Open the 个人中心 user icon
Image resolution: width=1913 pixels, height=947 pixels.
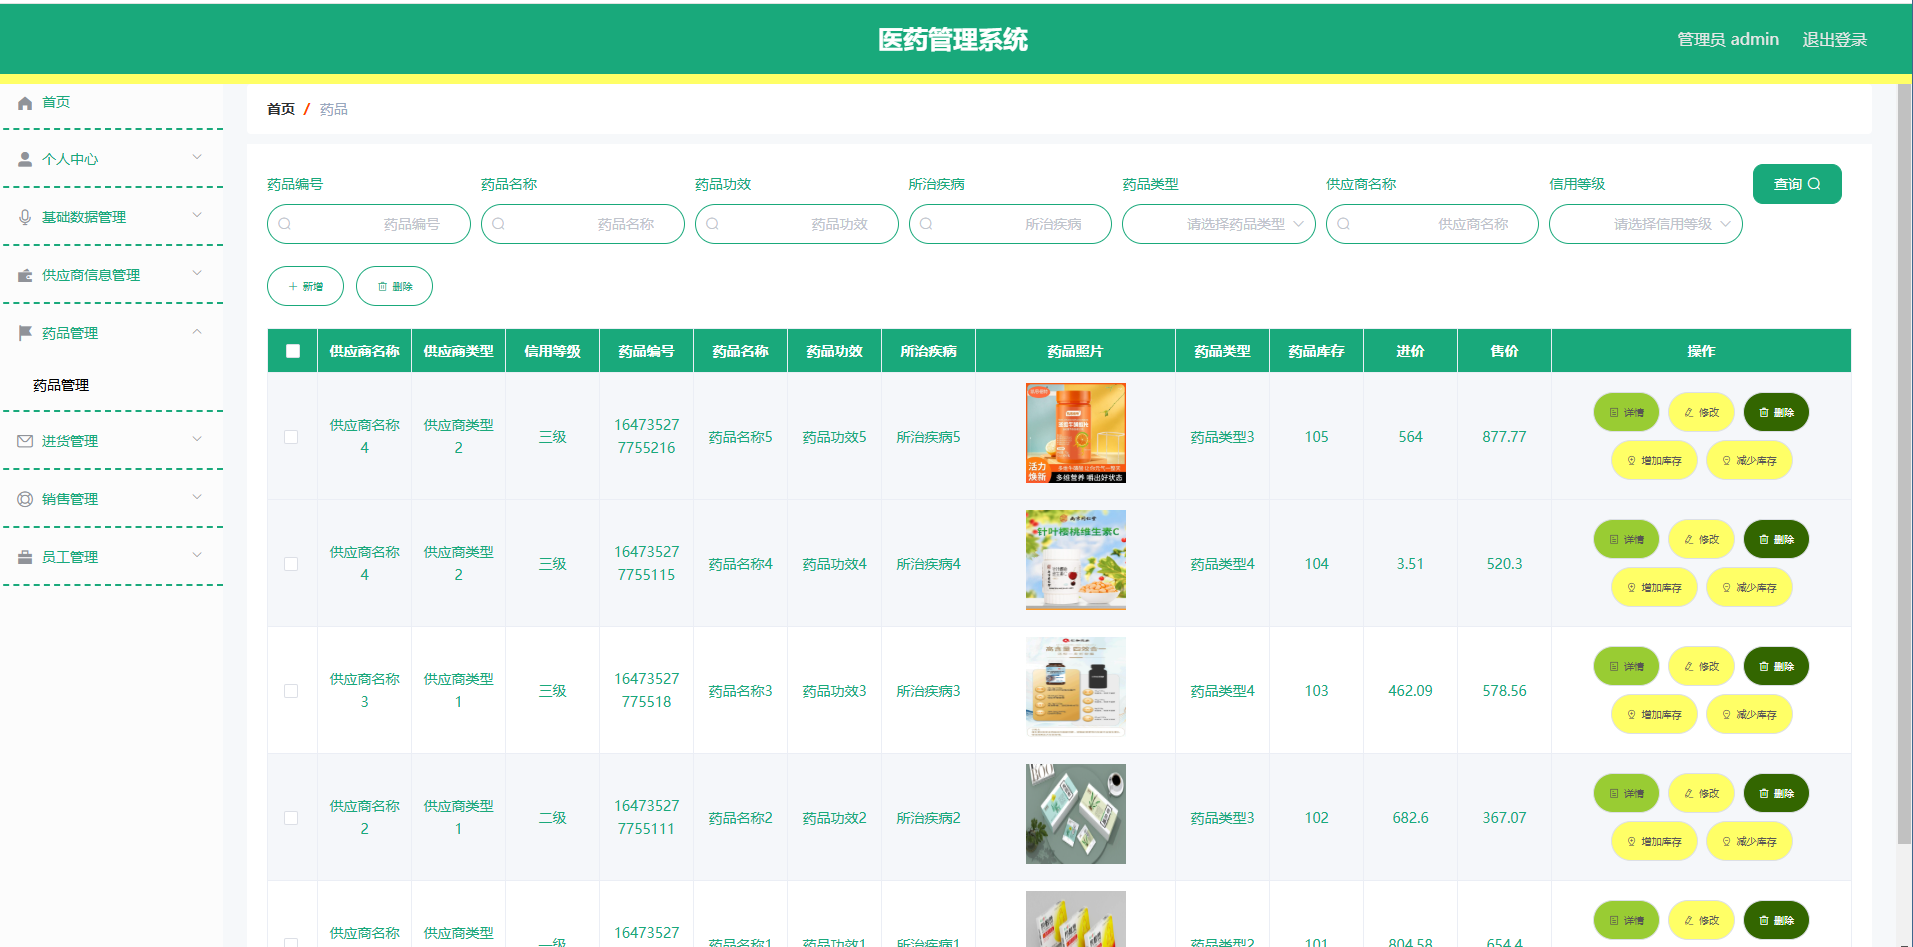(24, 158)
